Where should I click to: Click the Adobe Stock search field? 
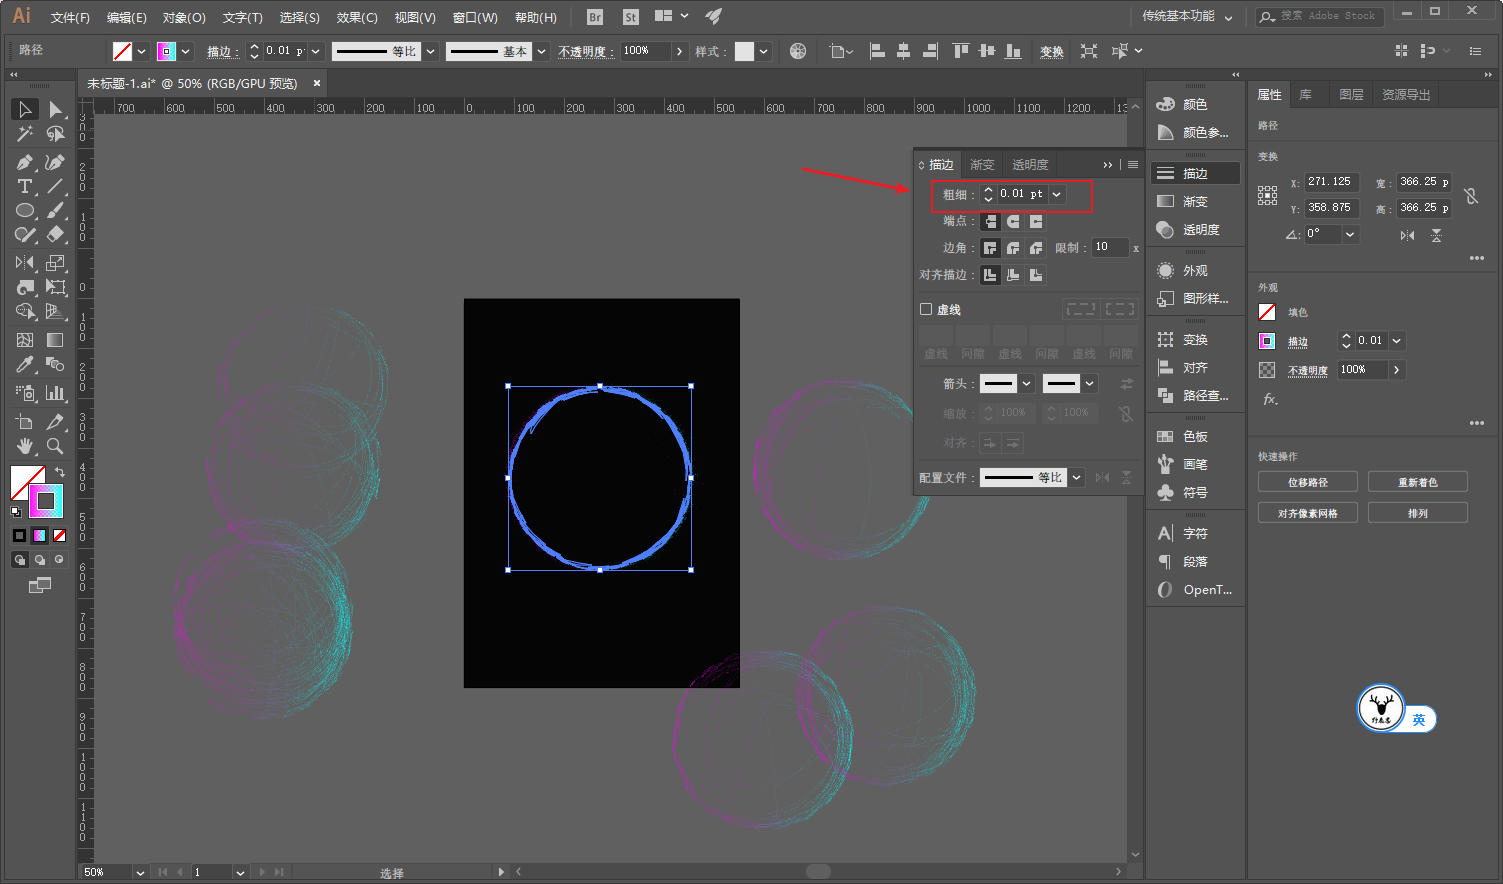point(1320,16)
